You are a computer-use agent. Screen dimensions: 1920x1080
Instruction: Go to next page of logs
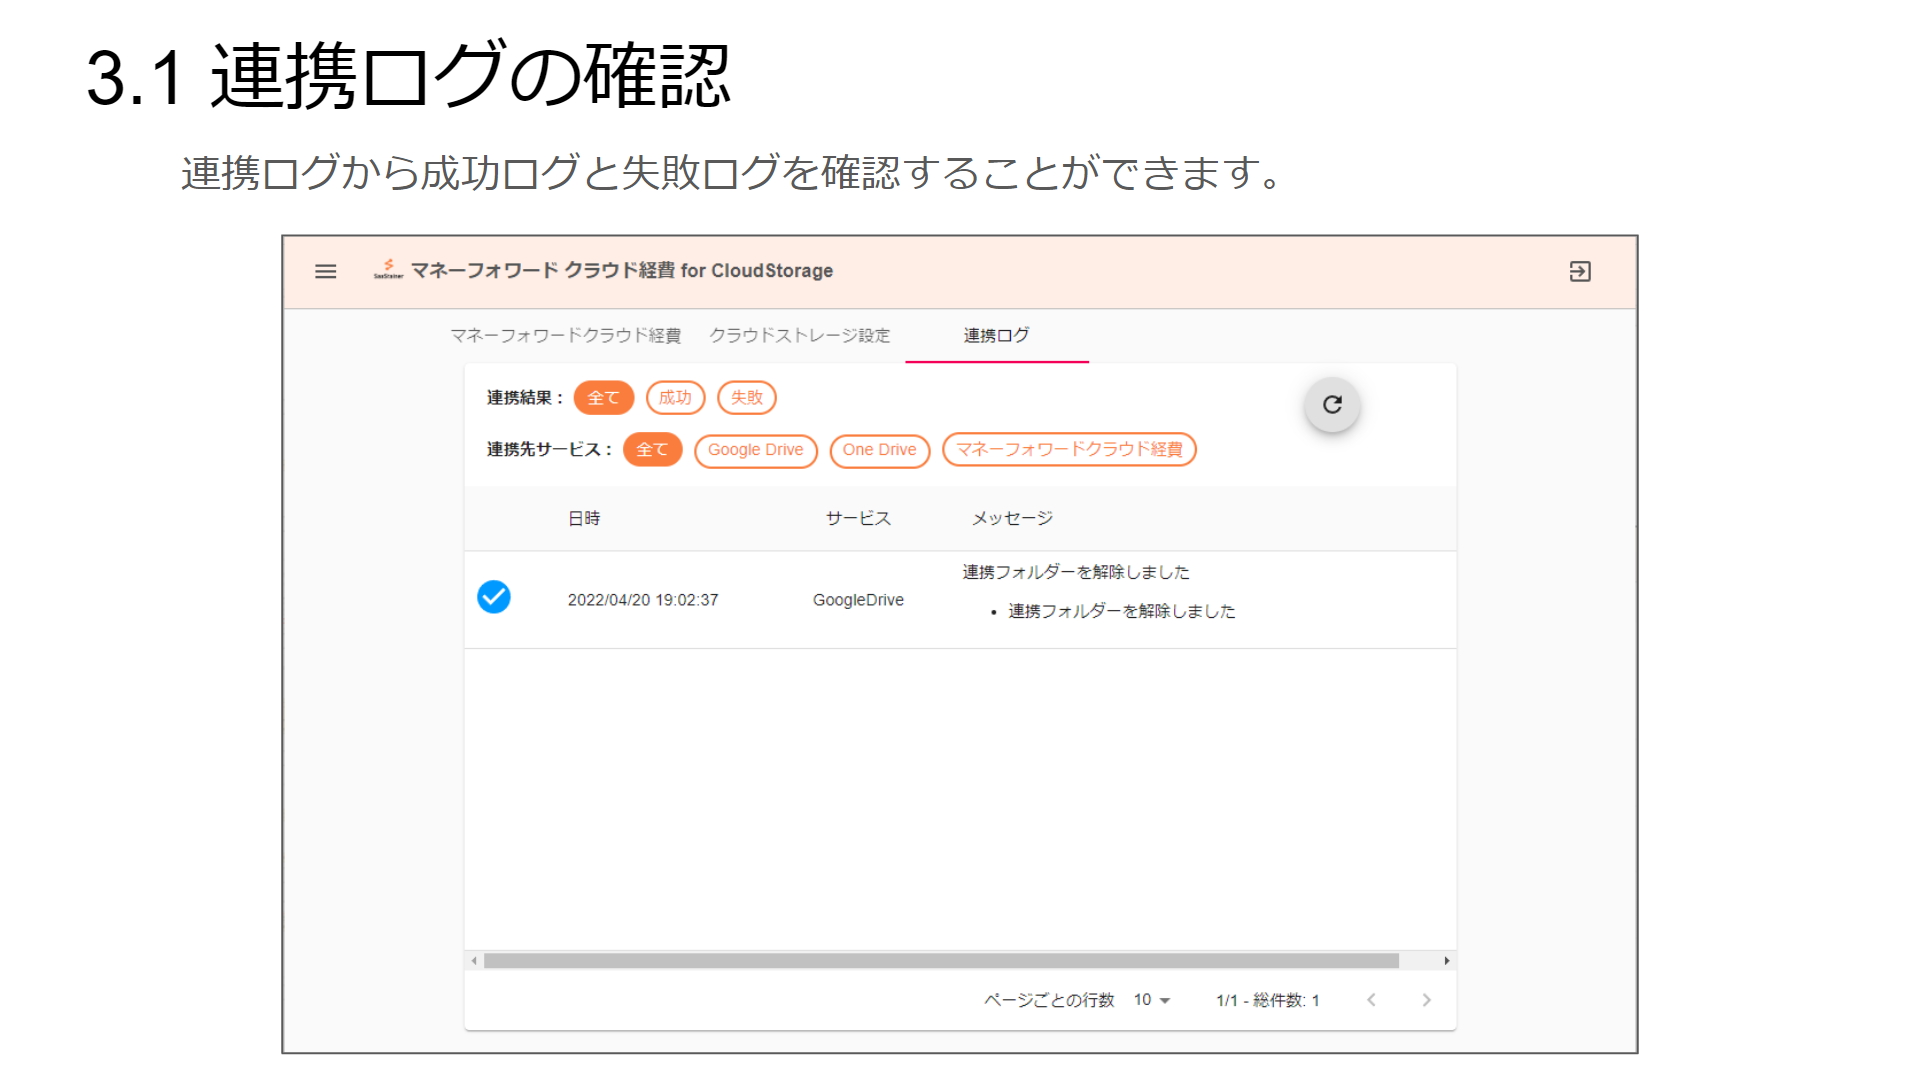[x=1426, y=1000]
